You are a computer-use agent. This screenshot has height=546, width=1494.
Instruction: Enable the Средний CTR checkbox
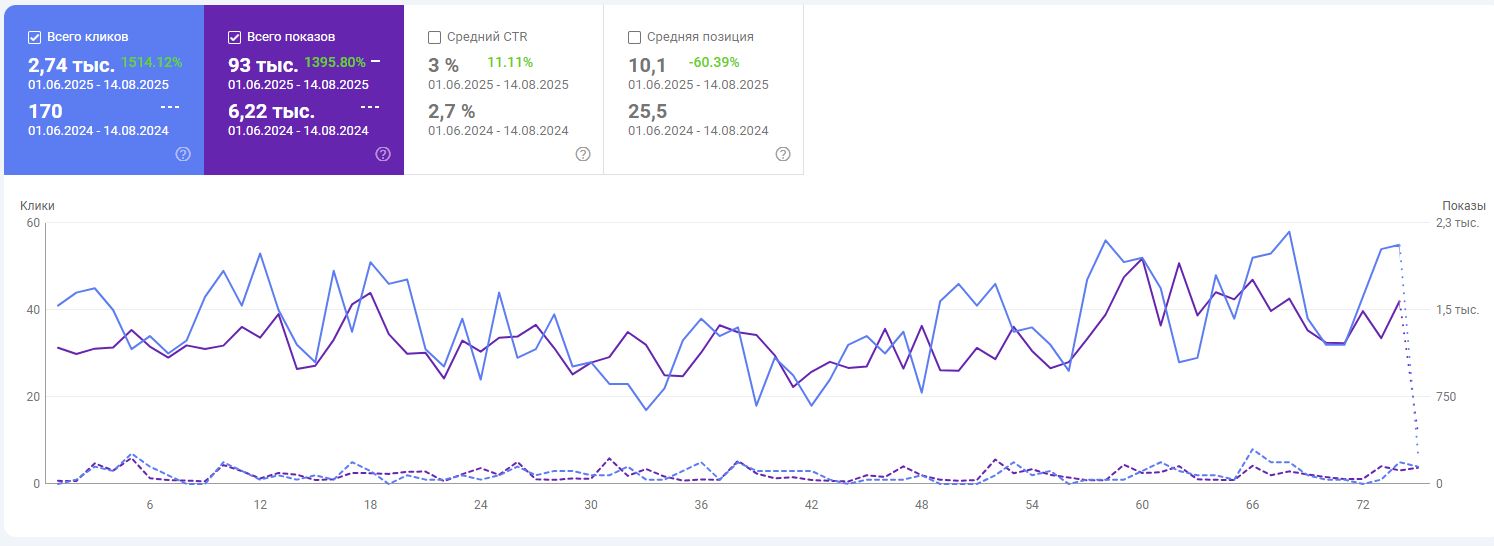click(x=434, y=37)
